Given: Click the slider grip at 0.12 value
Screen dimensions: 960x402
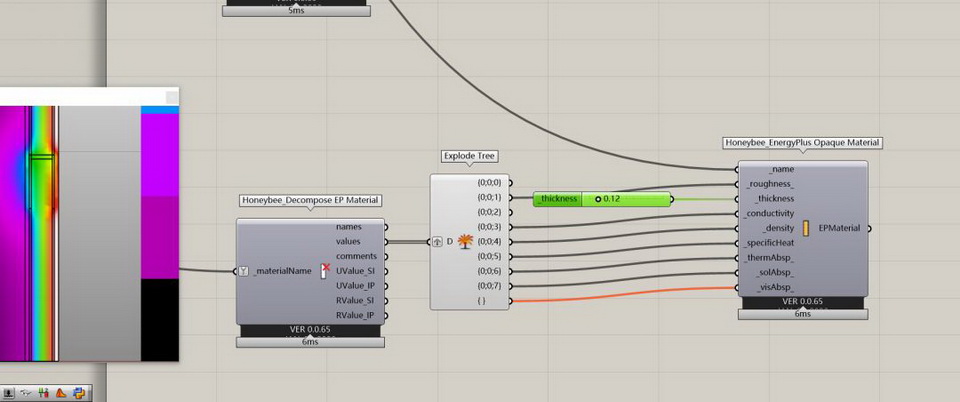Looking at the screenshot, I should point(598,199).
